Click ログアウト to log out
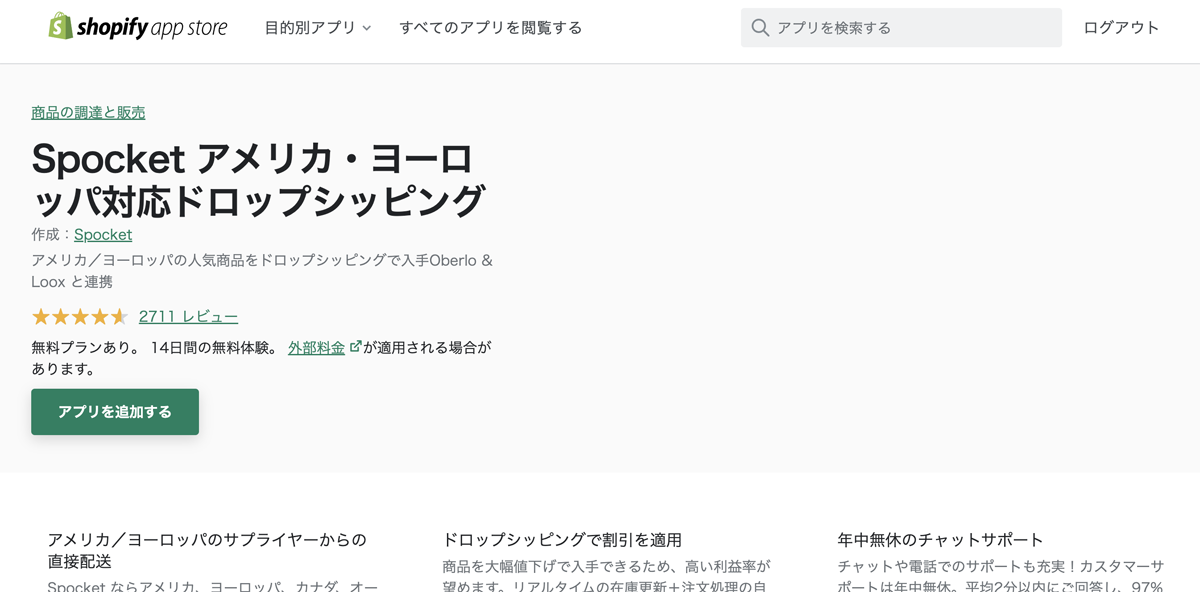The width and height of the screenshot is (1200, 592). pos(1121,28)
